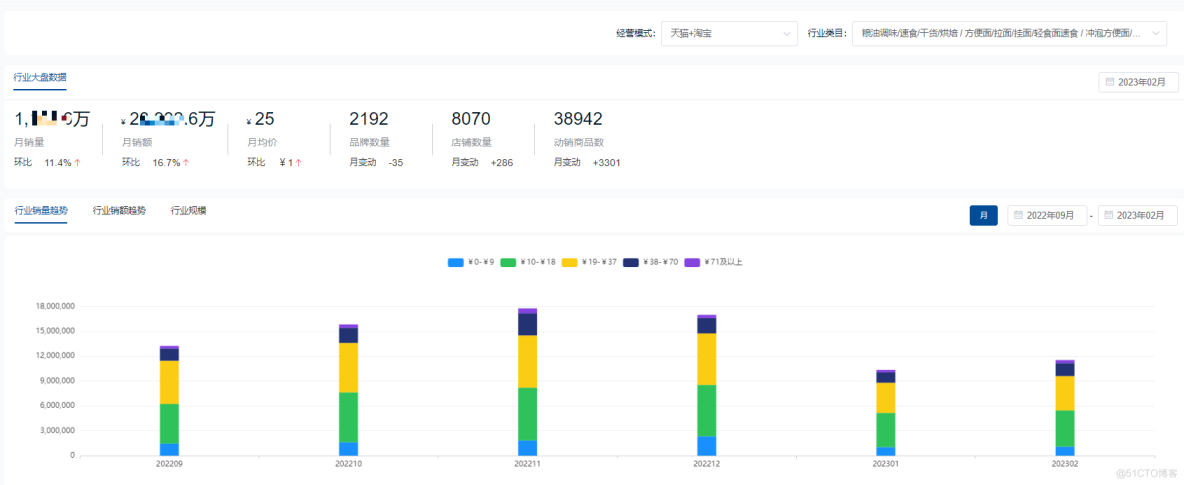Viewport: 1184px width, 485px height.
Task: Open the 行业规模 tab
Action: [188, 211]
